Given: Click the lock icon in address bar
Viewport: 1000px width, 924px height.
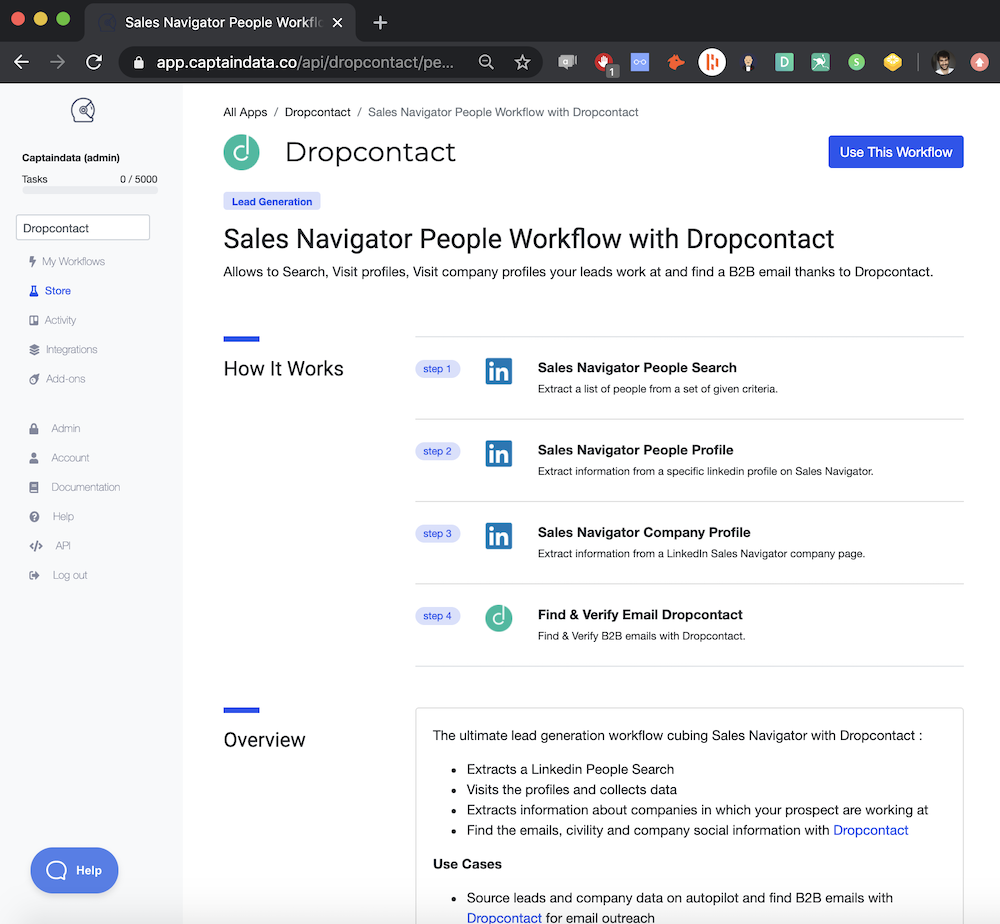Looking at the screenshot, I should pos(138,62).
